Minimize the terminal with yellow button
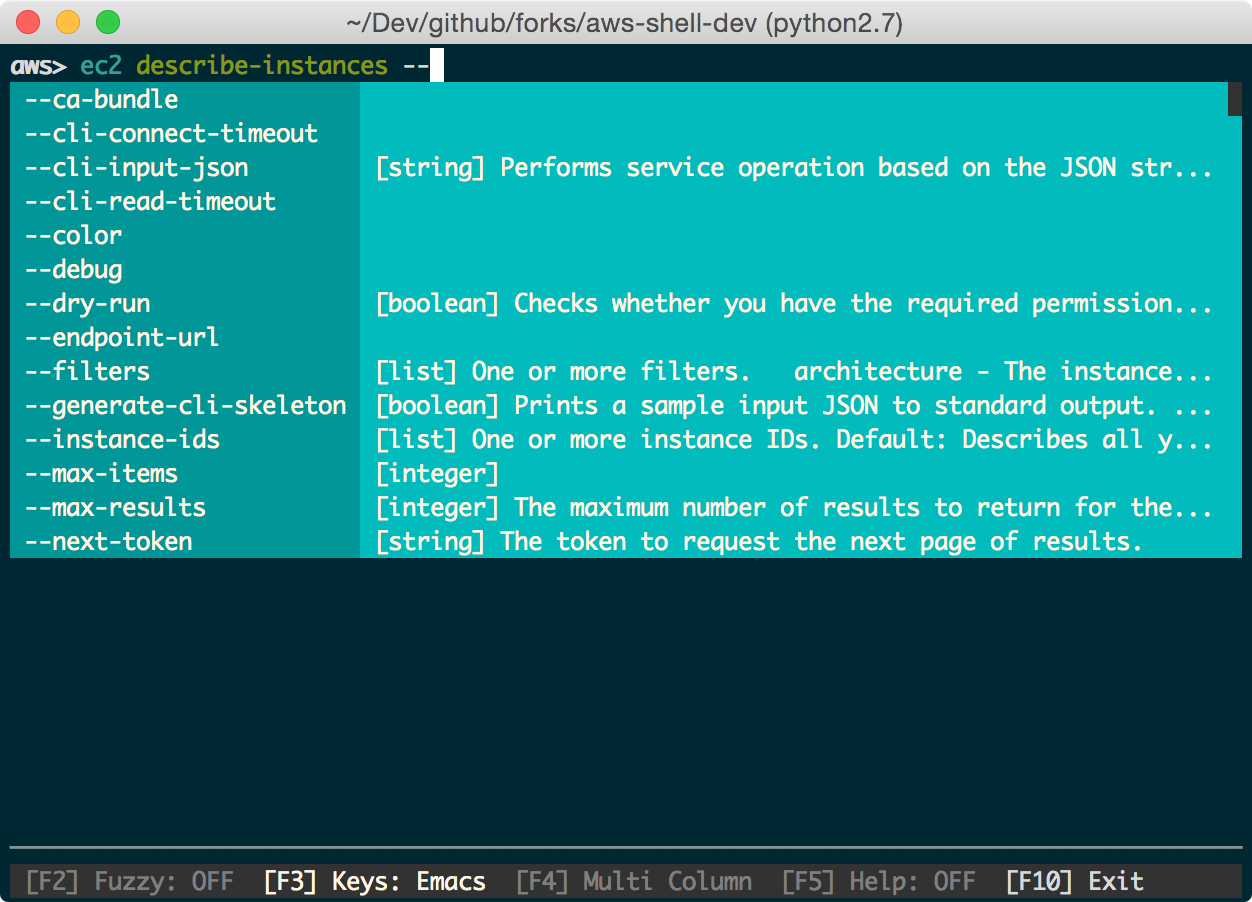This screenshot has height=902, width=1252. [68, 21]
